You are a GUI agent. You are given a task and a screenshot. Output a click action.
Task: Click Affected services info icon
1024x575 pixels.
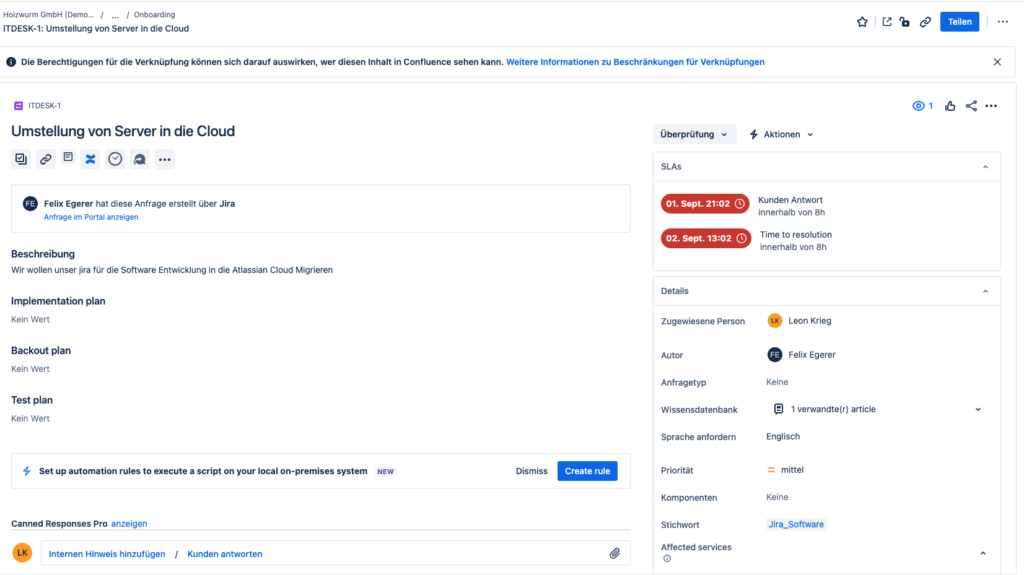pyautogui.click(x=667, y=559)
